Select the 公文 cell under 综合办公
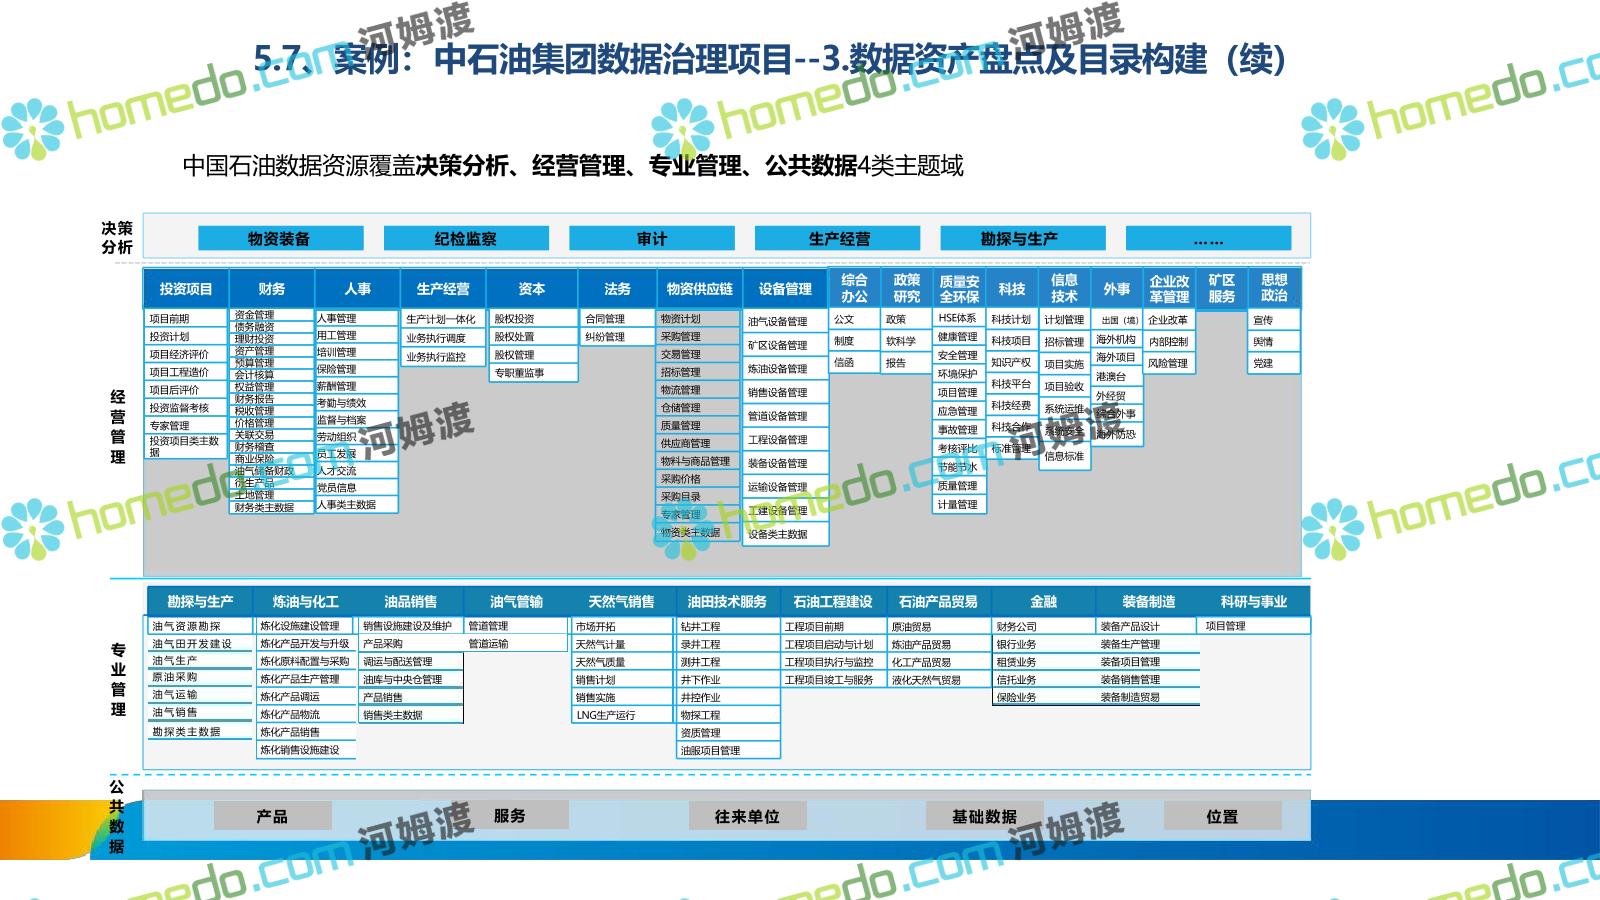1600x900 pixels. coord(854,320)
